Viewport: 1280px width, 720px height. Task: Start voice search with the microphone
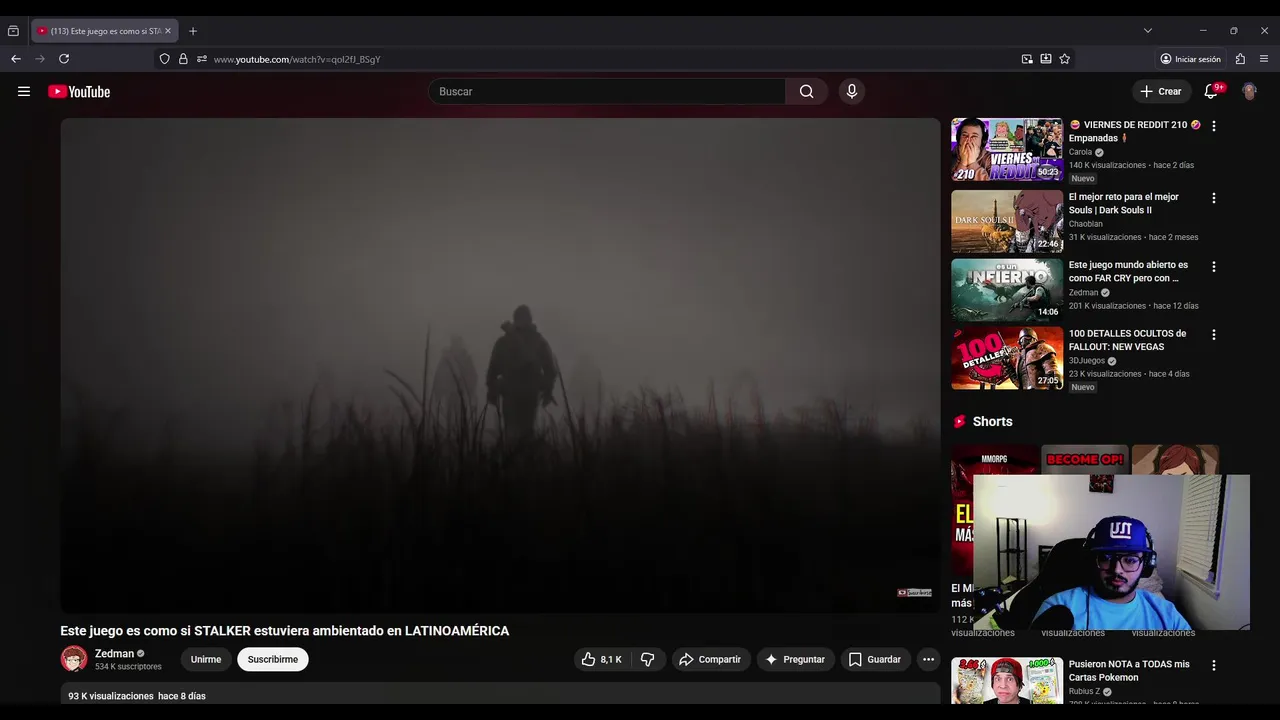[852, 91]
